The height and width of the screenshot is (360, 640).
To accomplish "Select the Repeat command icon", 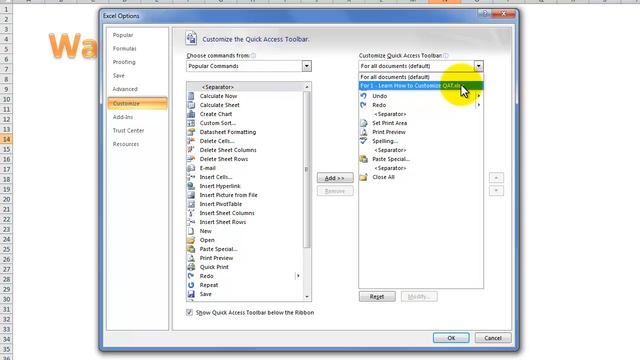I will point(191,285).
